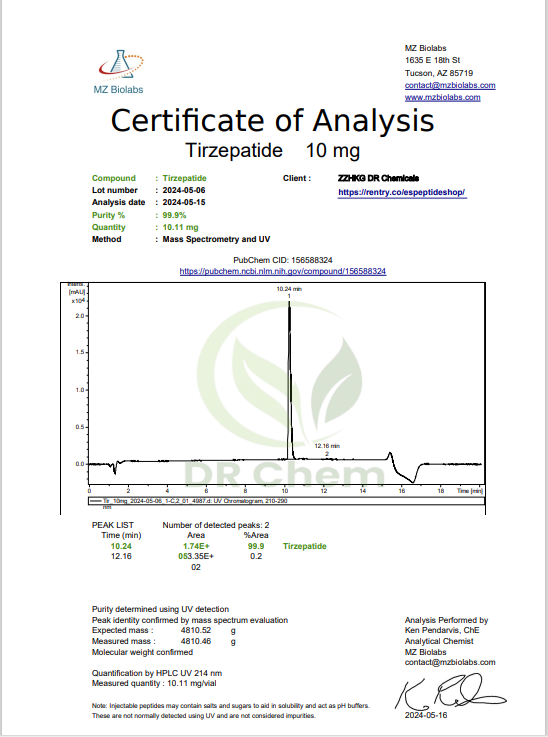The width and height of the screenshot is (548, 737).
Task: Click the DR Chem leaf watermark
Action: [281, 395]
